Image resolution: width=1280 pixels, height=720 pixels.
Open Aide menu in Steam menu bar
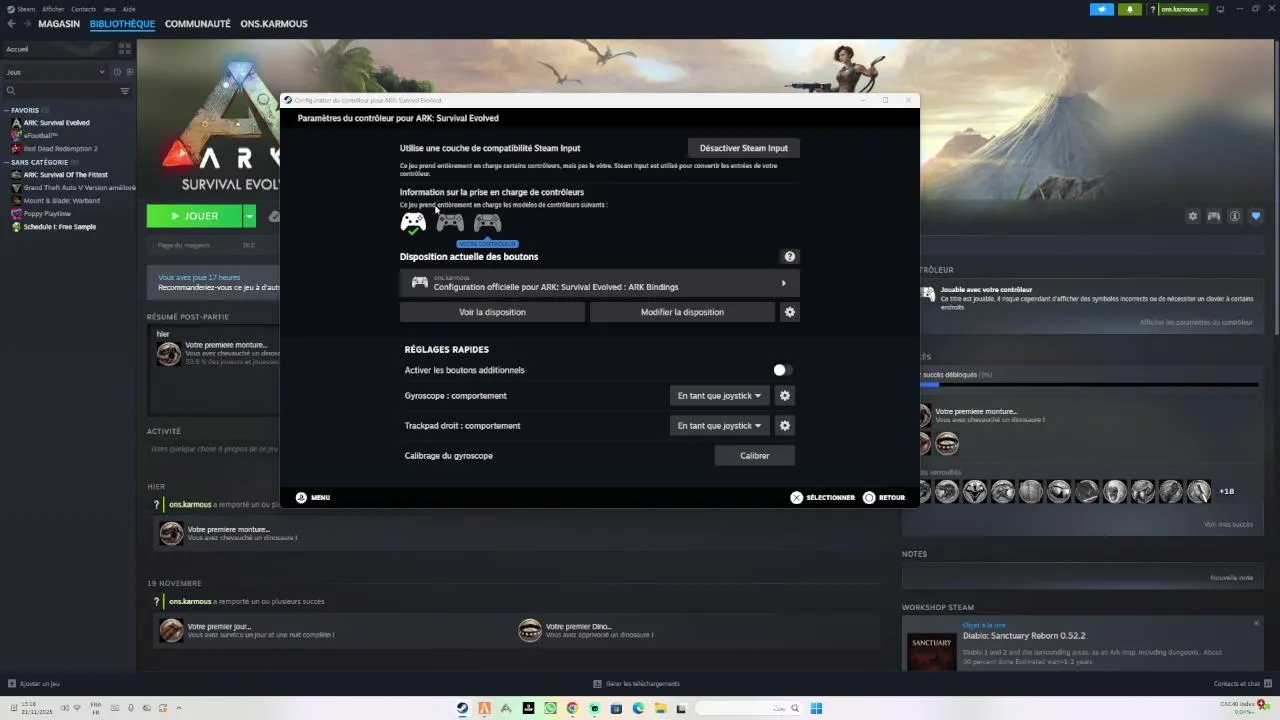pyautogui.click(x=129, y=9)
